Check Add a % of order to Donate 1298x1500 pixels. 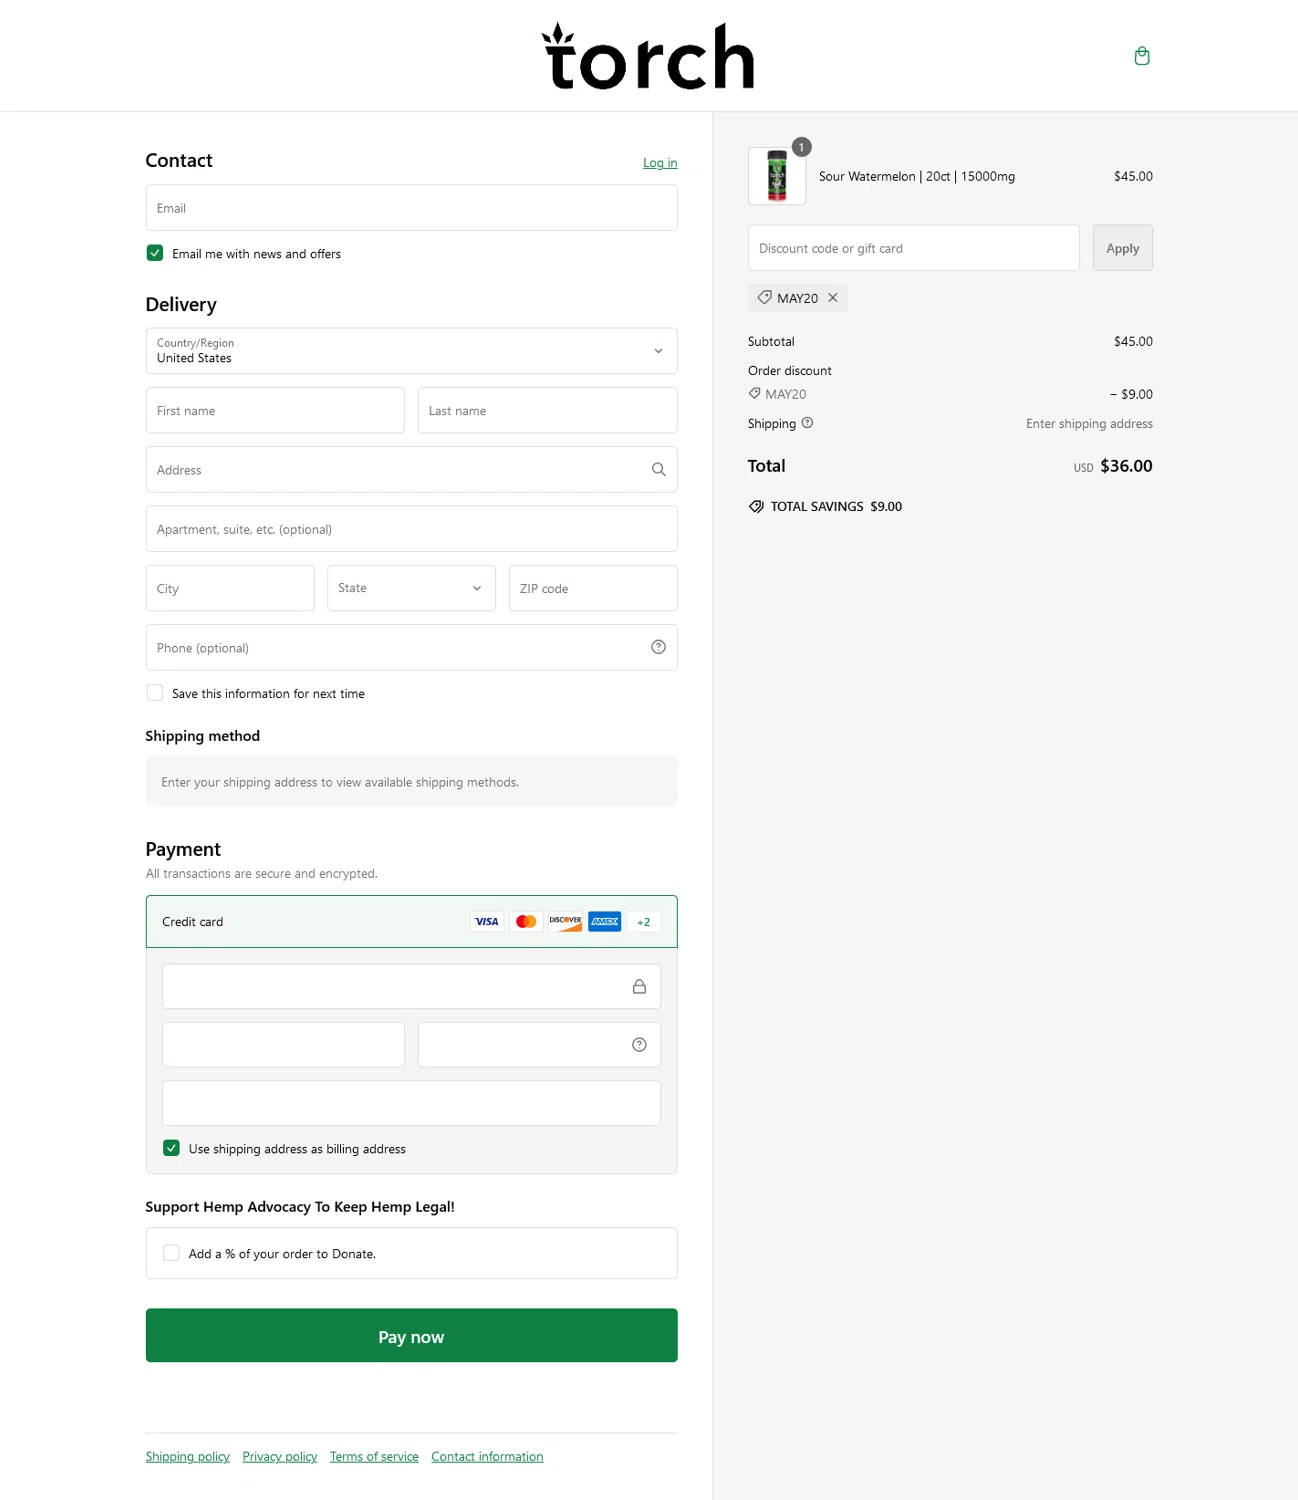point(171,1253)
